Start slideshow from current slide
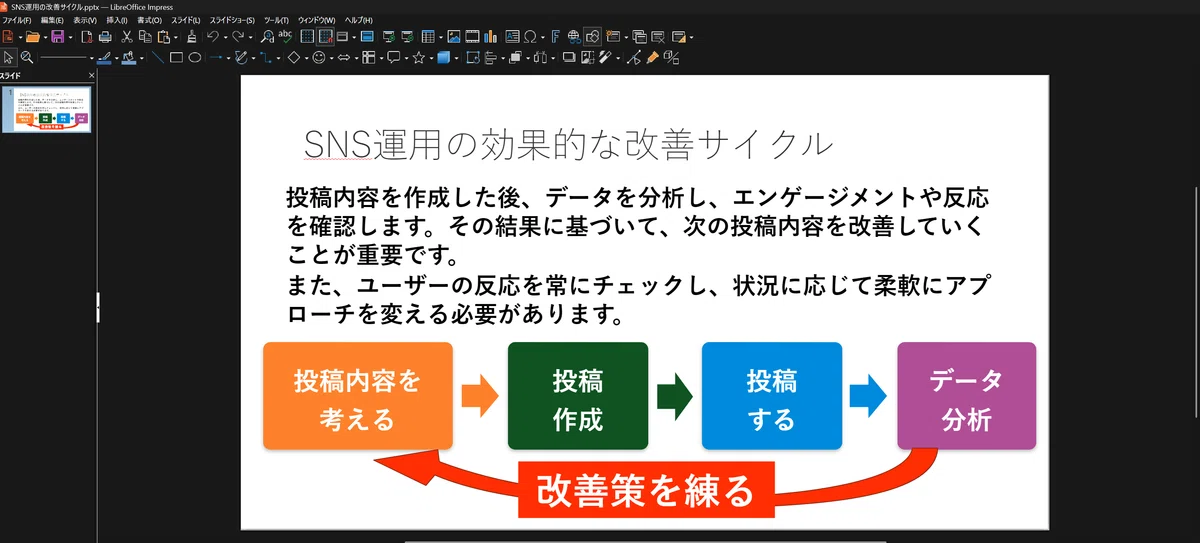1200x543 pixels. [407, 37]
